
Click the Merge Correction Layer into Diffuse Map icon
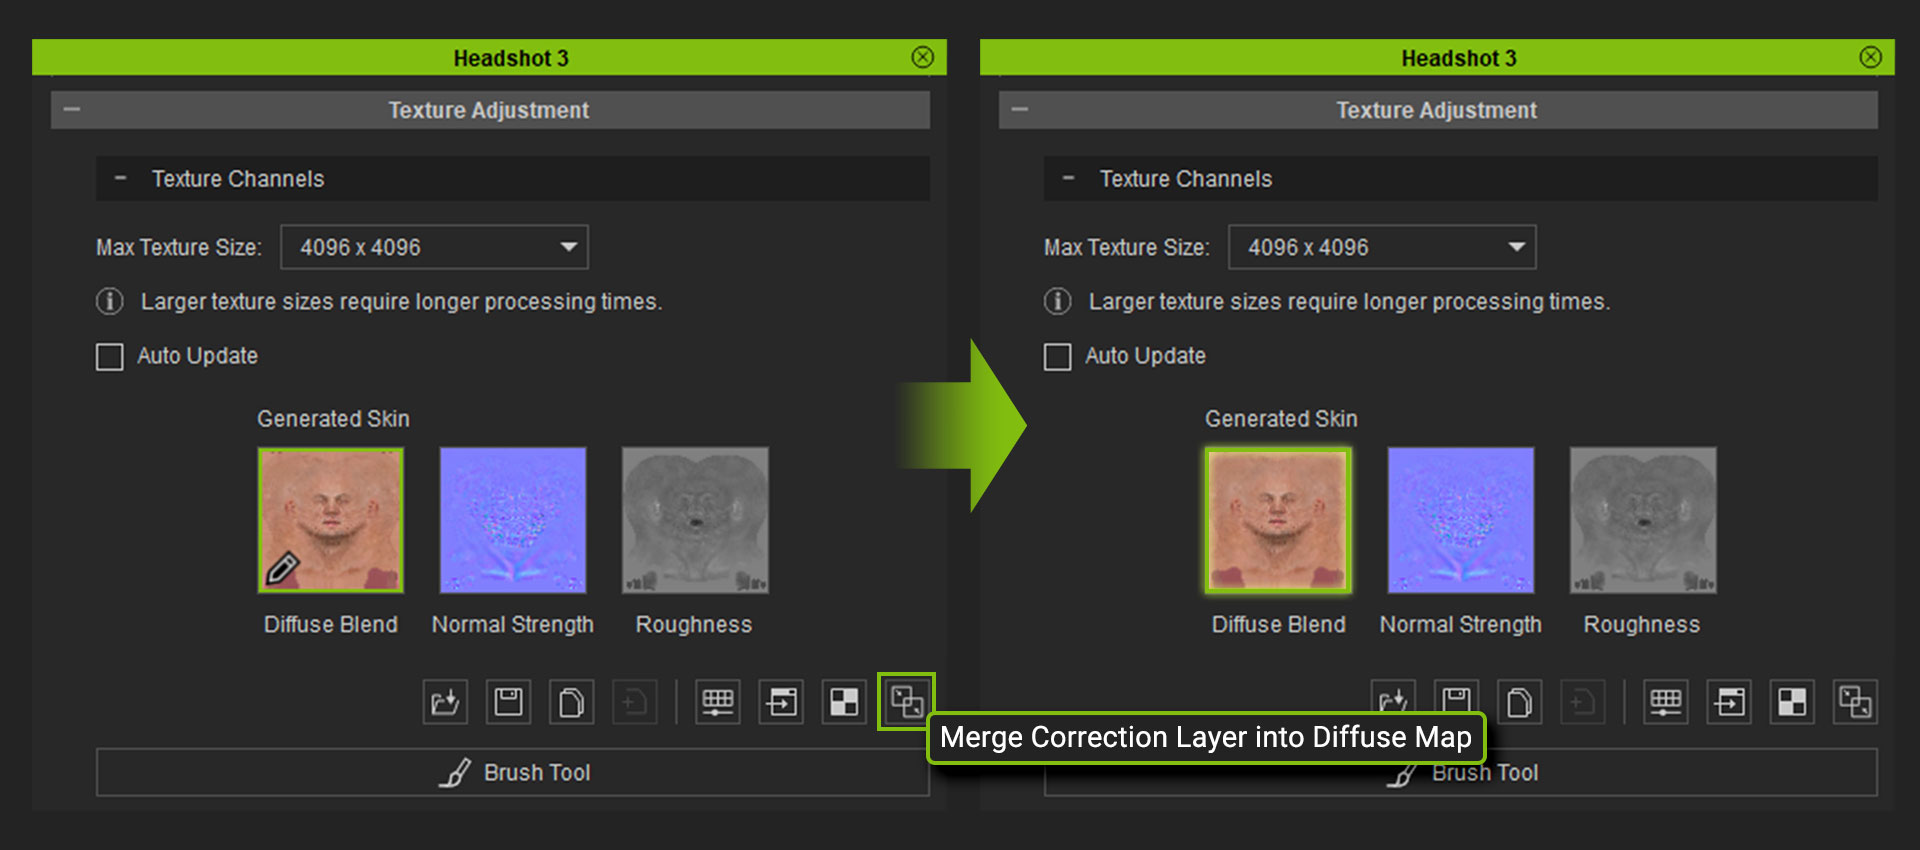point(907,702)
